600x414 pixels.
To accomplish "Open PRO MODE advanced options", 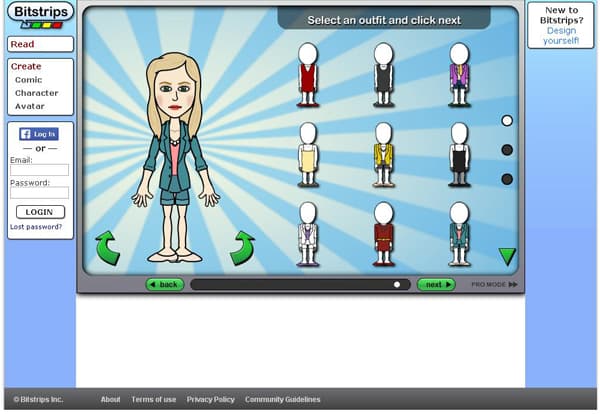I will click(x=494, y=285).
